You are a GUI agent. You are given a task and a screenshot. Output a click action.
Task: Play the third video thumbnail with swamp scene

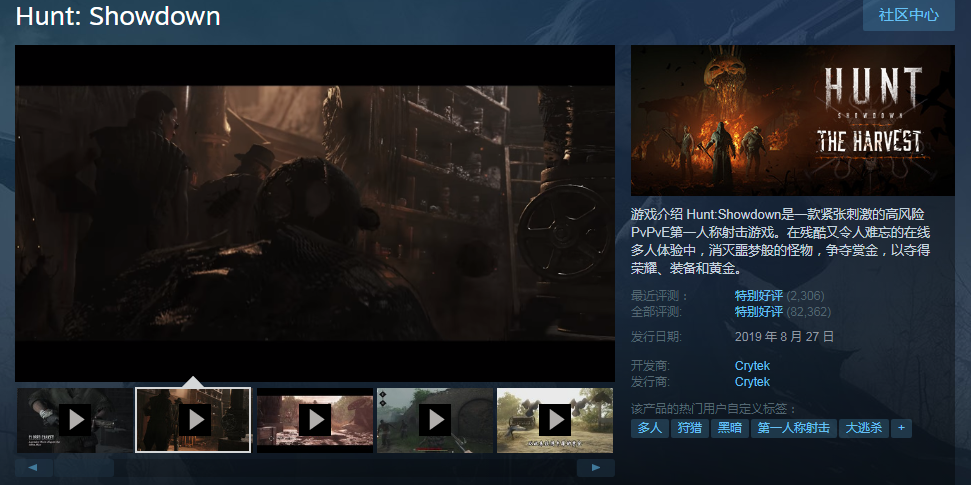(x=315, y=420)
